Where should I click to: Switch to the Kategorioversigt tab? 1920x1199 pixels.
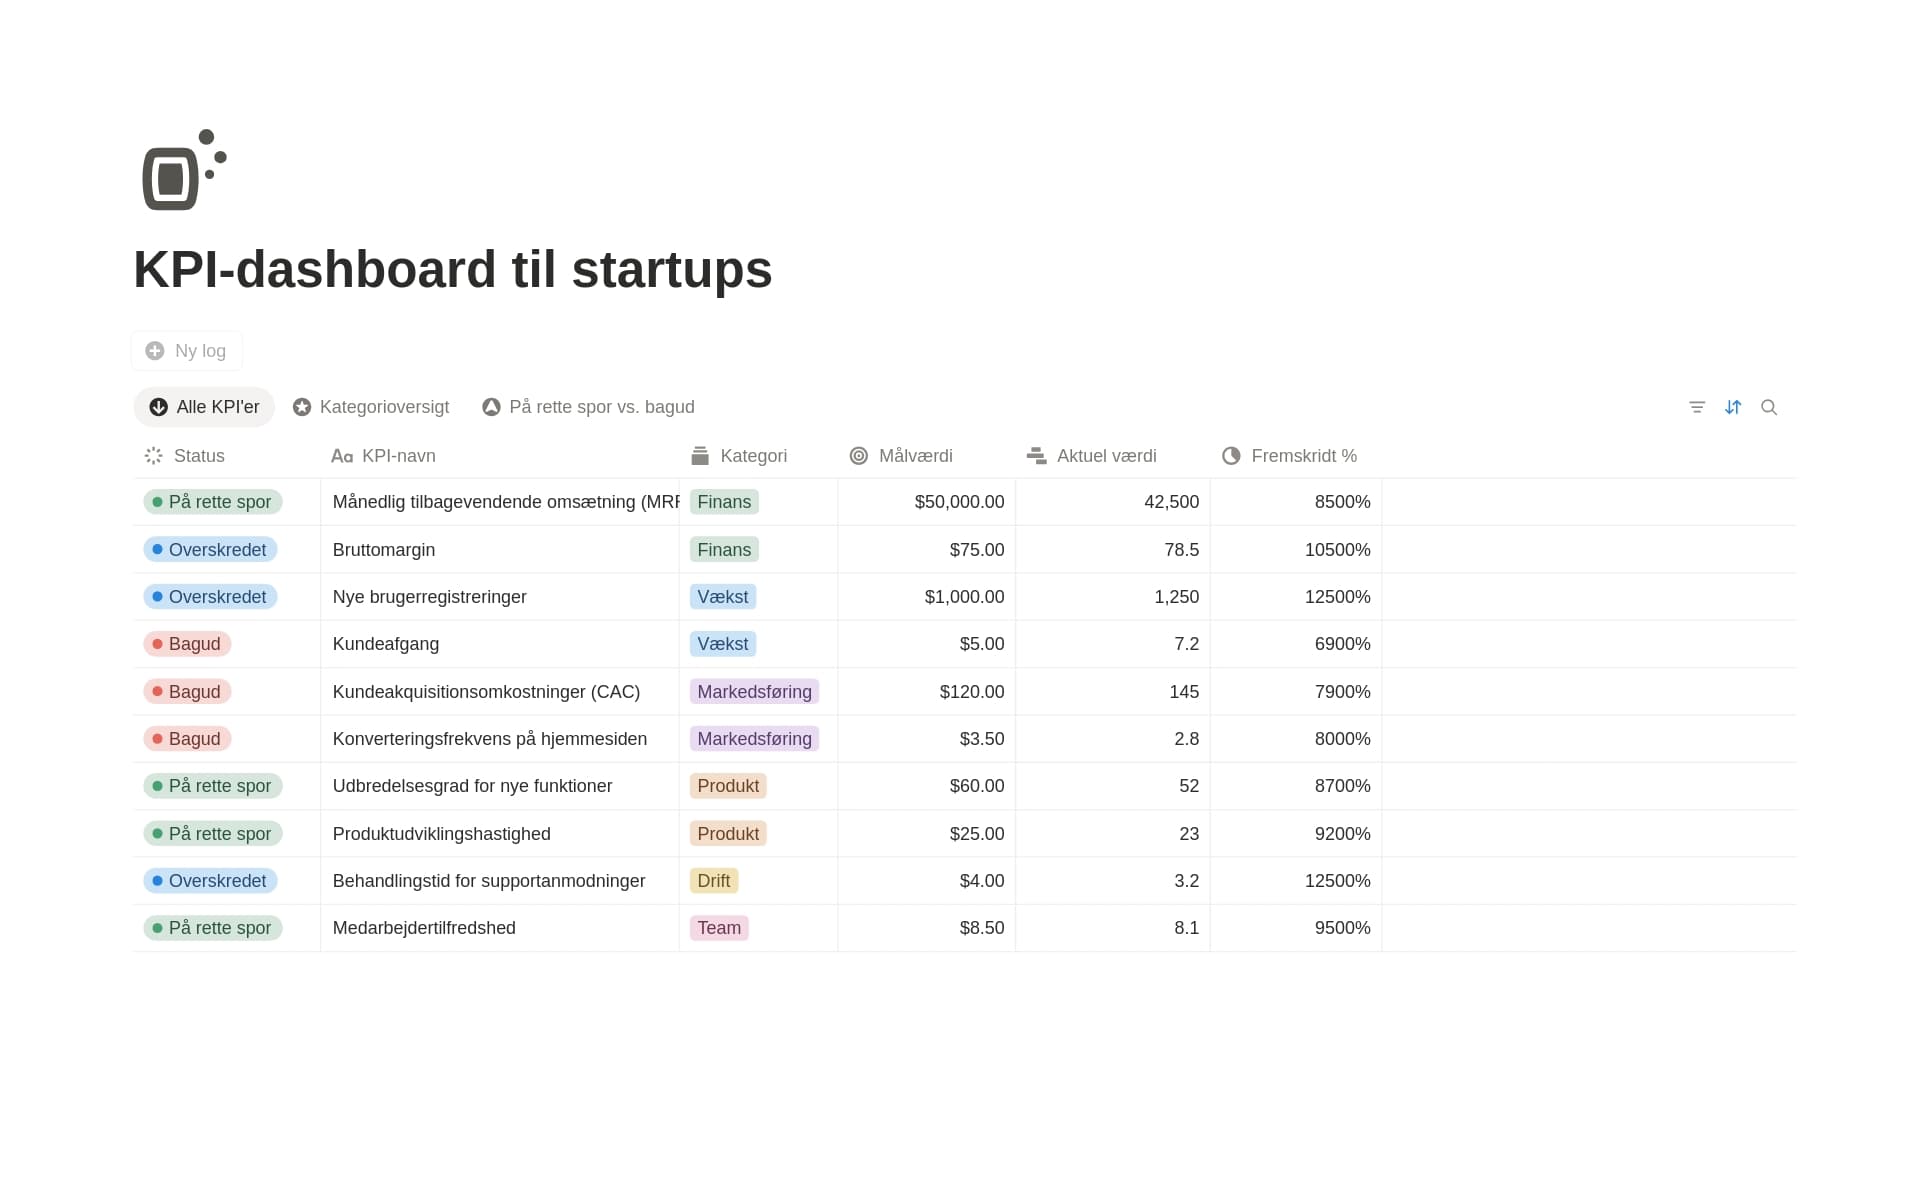tap(371, 407)
